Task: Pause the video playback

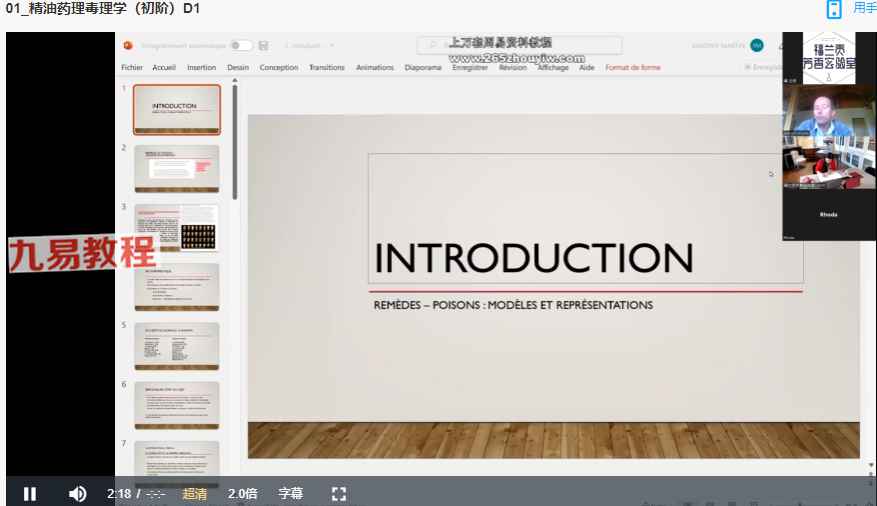Action: point(30,493)
